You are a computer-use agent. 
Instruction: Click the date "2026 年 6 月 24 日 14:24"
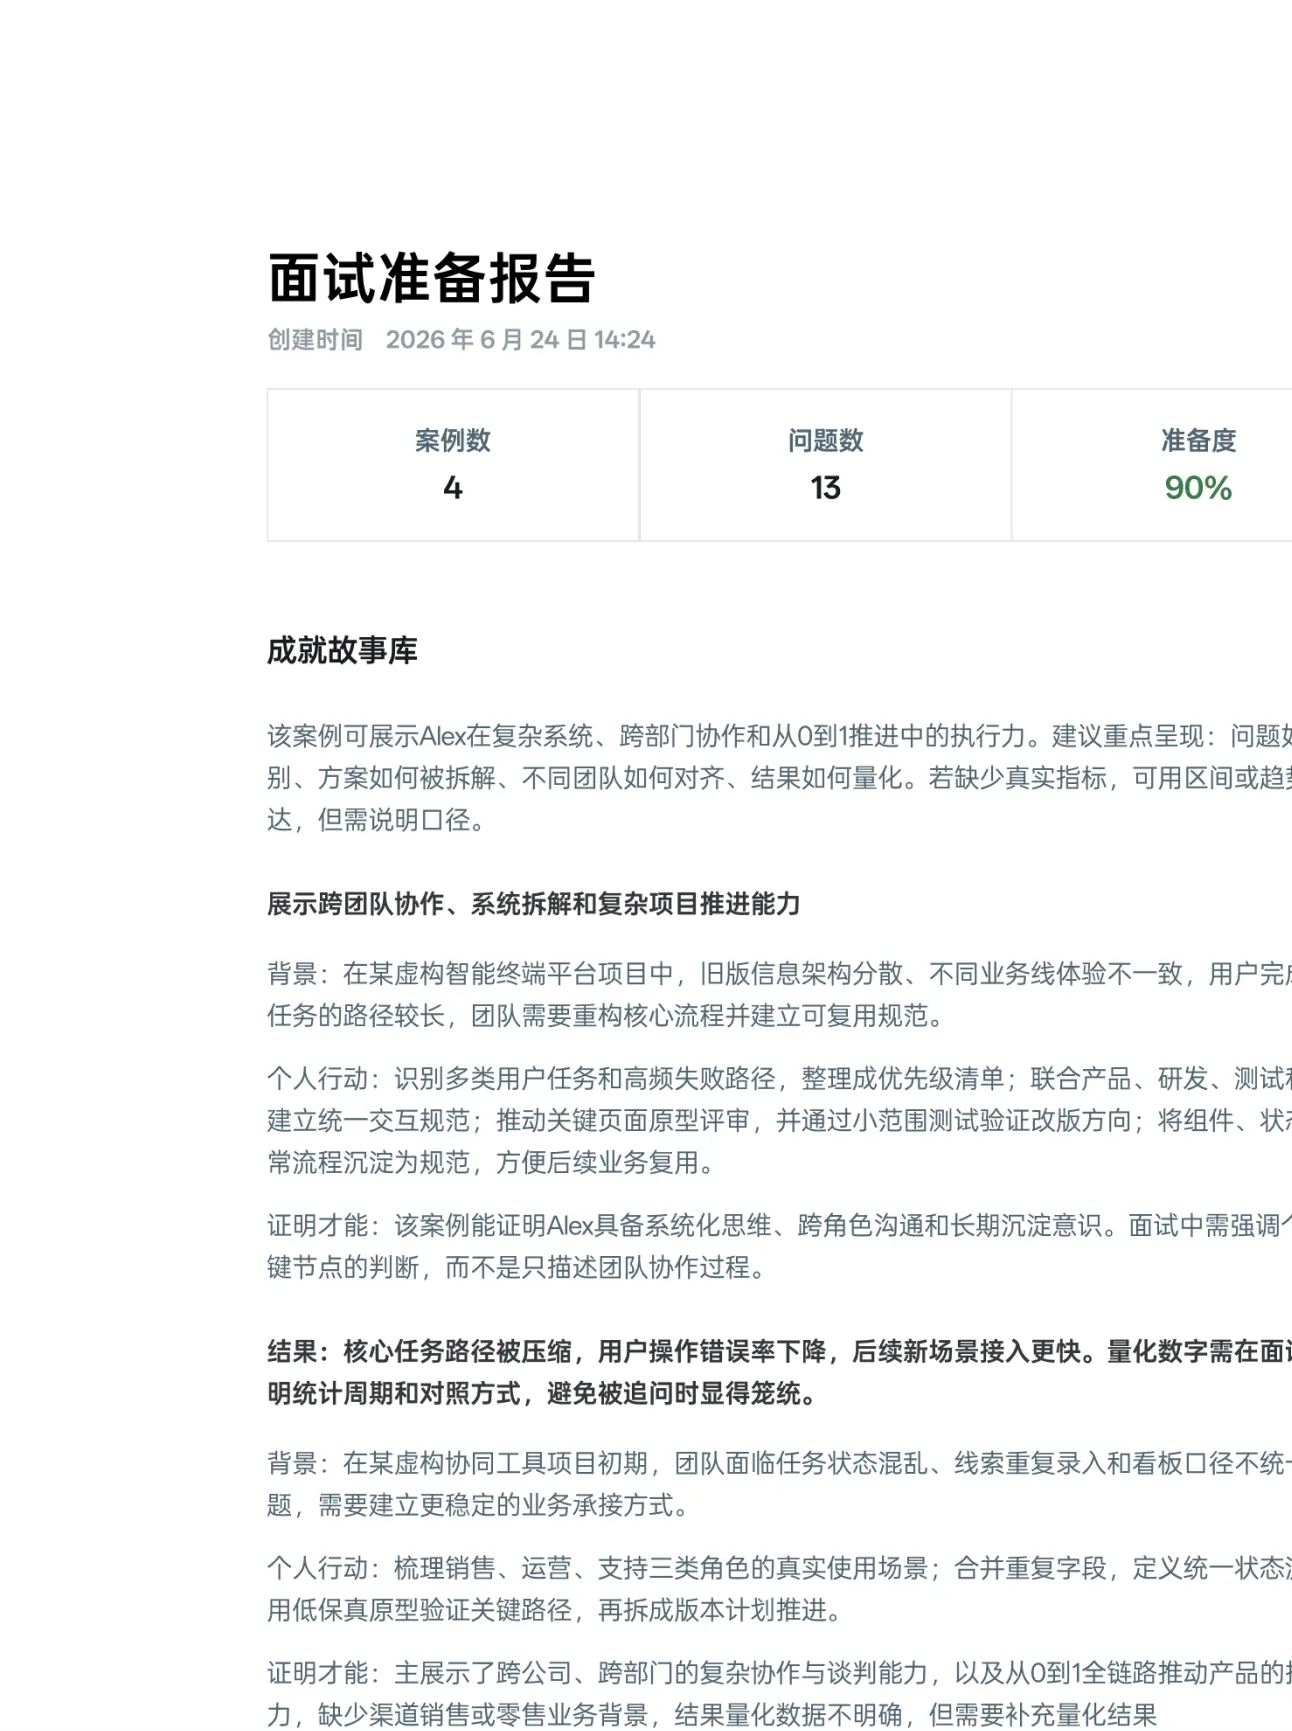tap(520, 340)
